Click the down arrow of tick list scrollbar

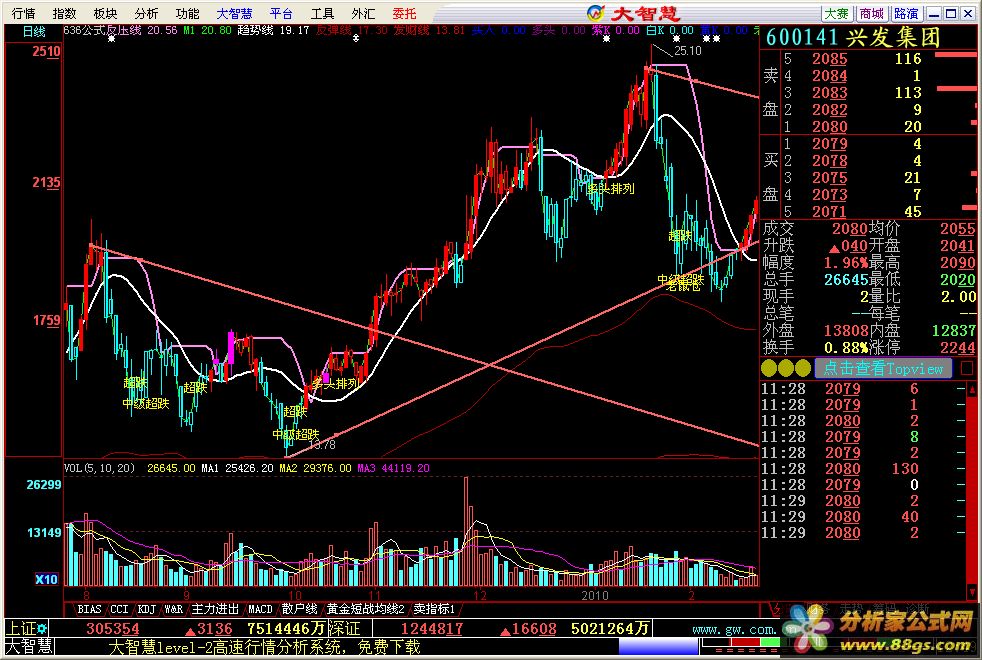(x=972, y=591)
